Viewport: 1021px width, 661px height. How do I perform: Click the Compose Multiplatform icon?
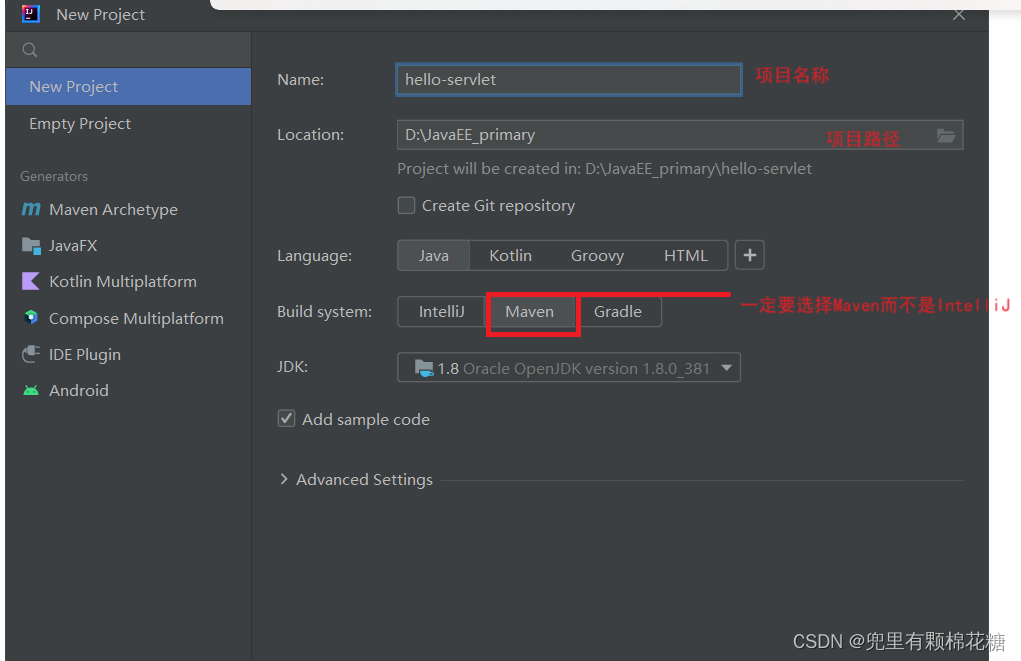click(x=31, y=318)
